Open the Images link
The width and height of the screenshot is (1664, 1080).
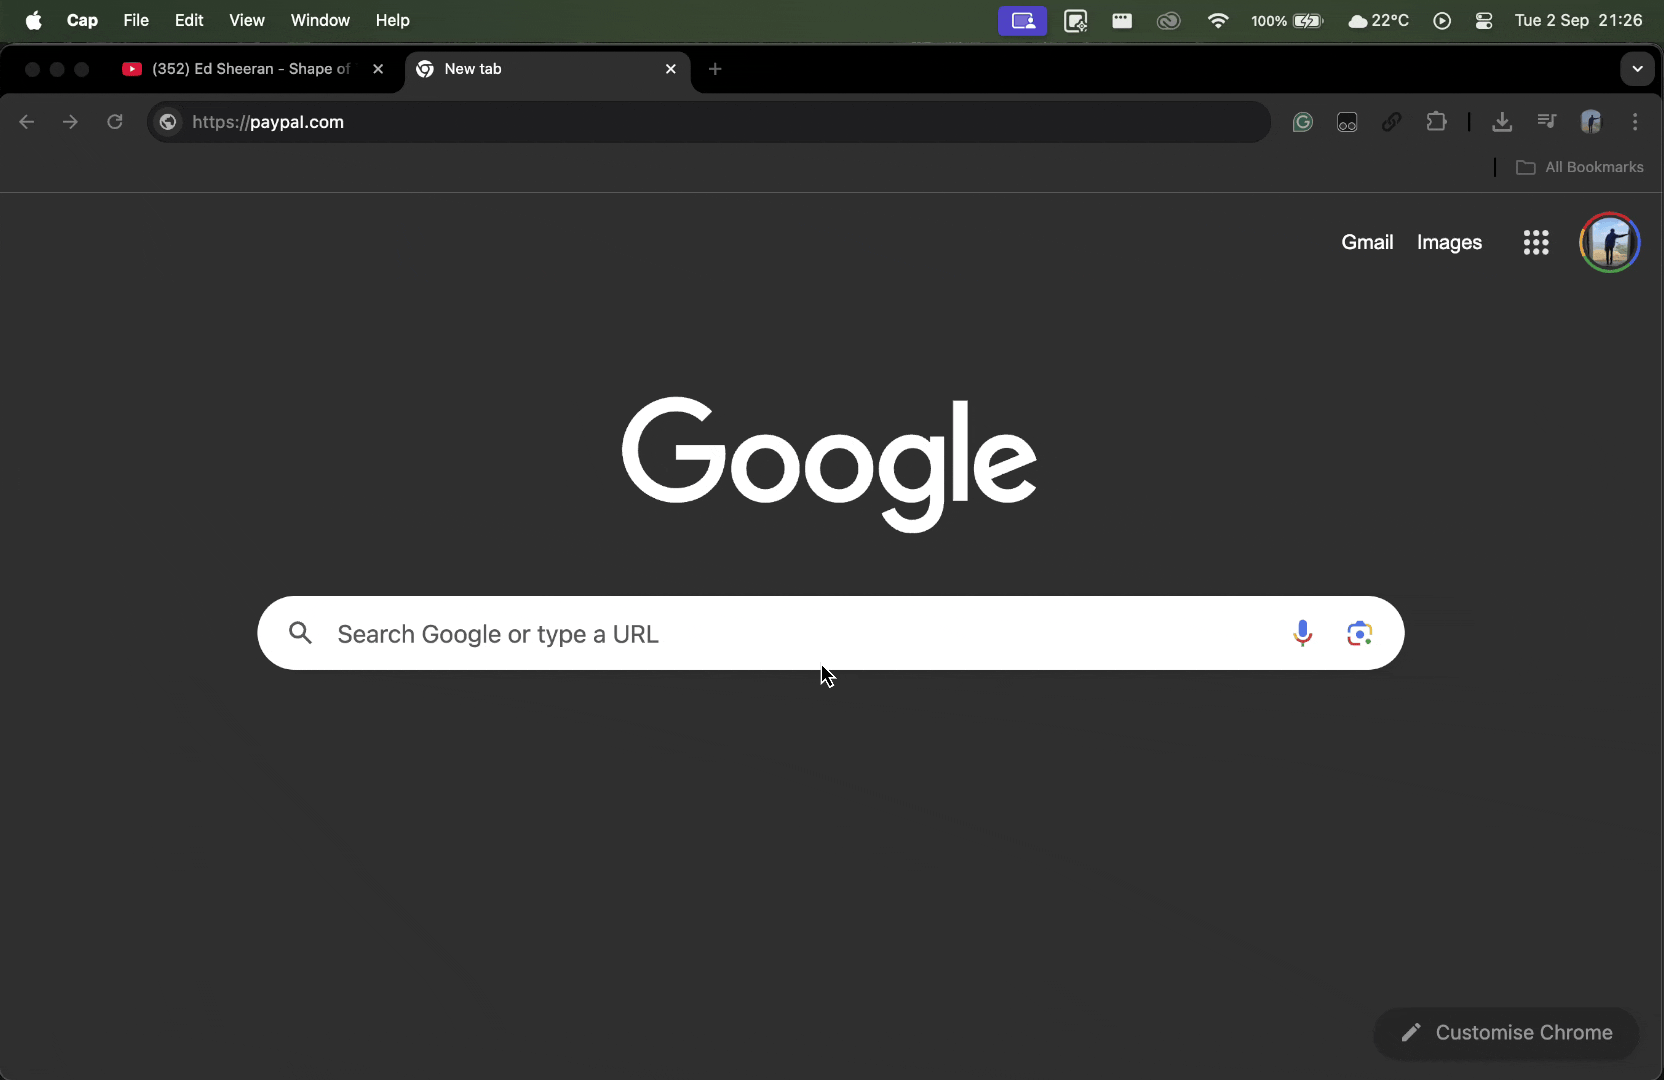[x=1449, y=242]
